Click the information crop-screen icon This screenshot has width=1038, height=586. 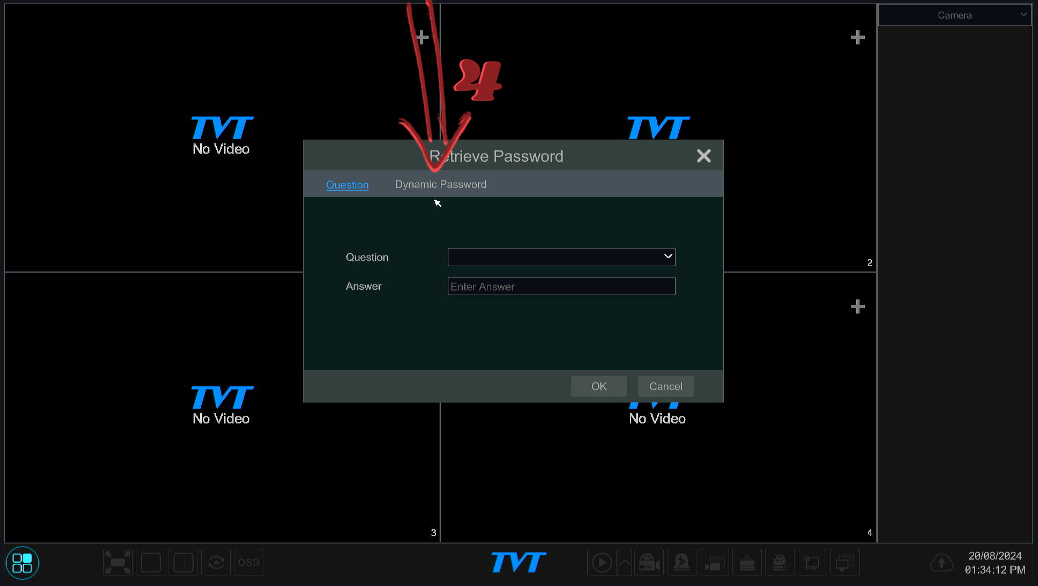click(x=812, y=563)
